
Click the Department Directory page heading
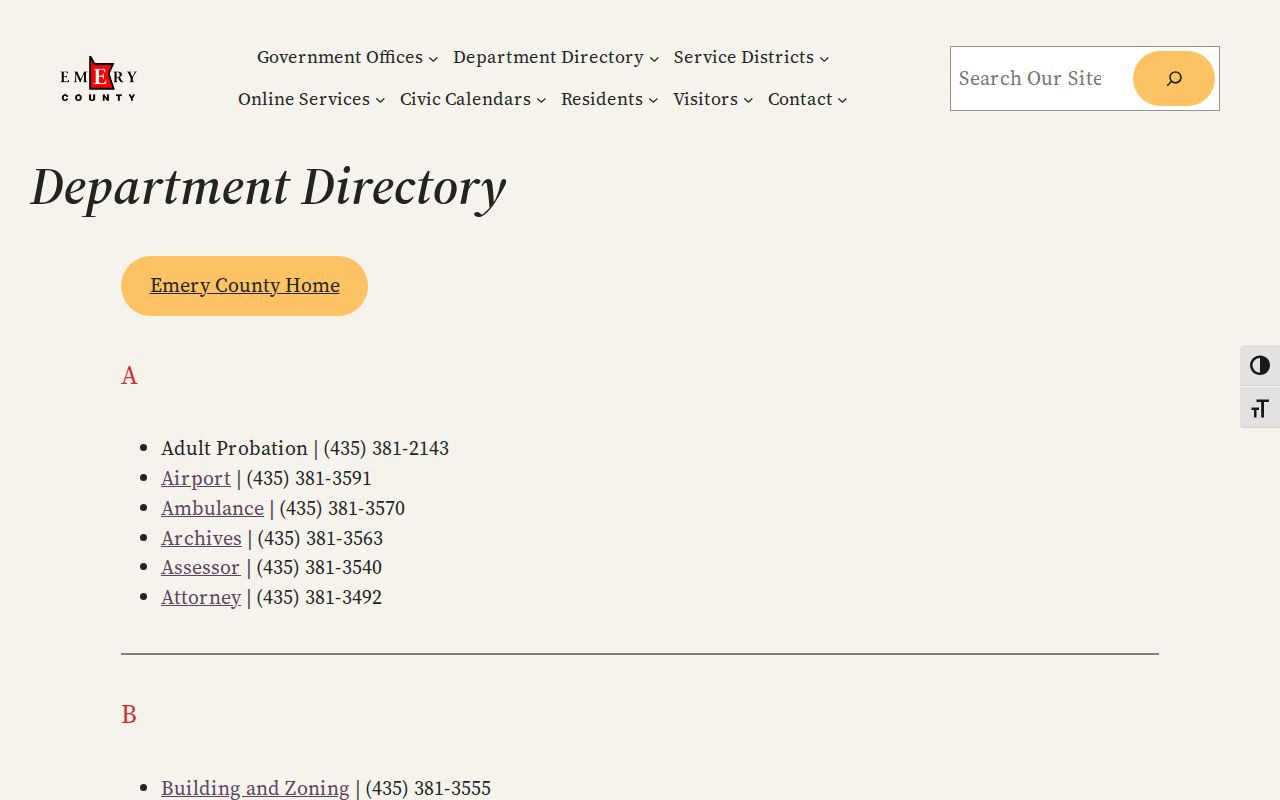[268, 187]
